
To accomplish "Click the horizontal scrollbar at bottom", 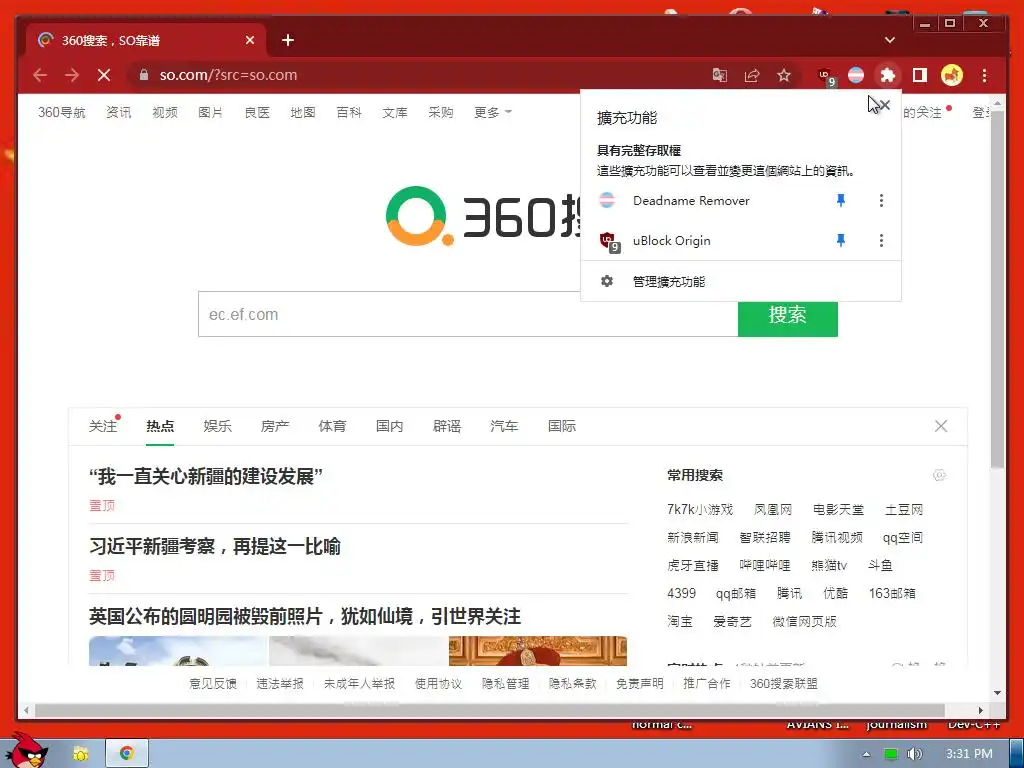I will pos(490,710).
